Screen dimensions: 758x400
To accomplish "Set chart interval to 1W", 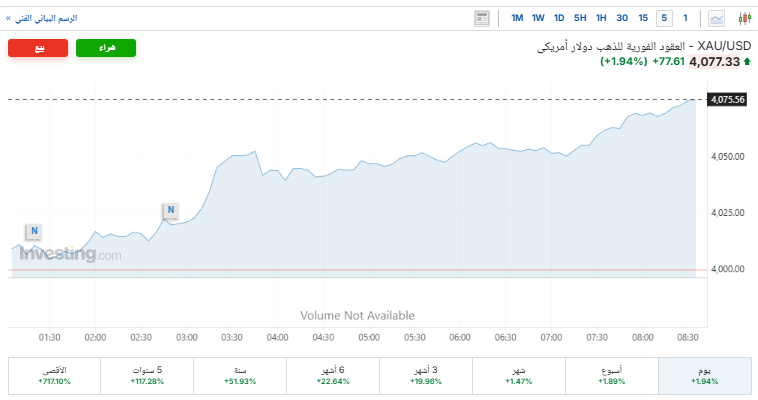I will 538,18.
